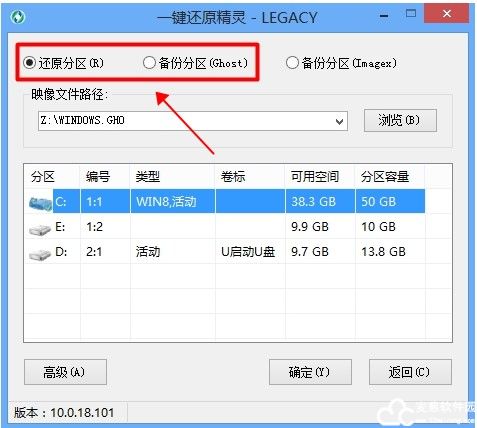Open 高级(A) advanced options
This screenshot has height=428, width=477.
[65, 372]
